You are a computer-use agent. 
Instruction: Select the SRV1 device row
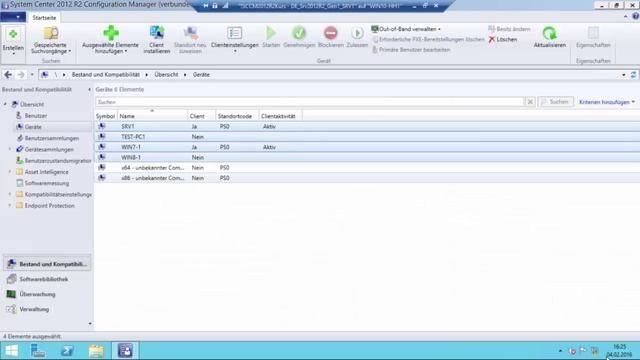(367, 127)
